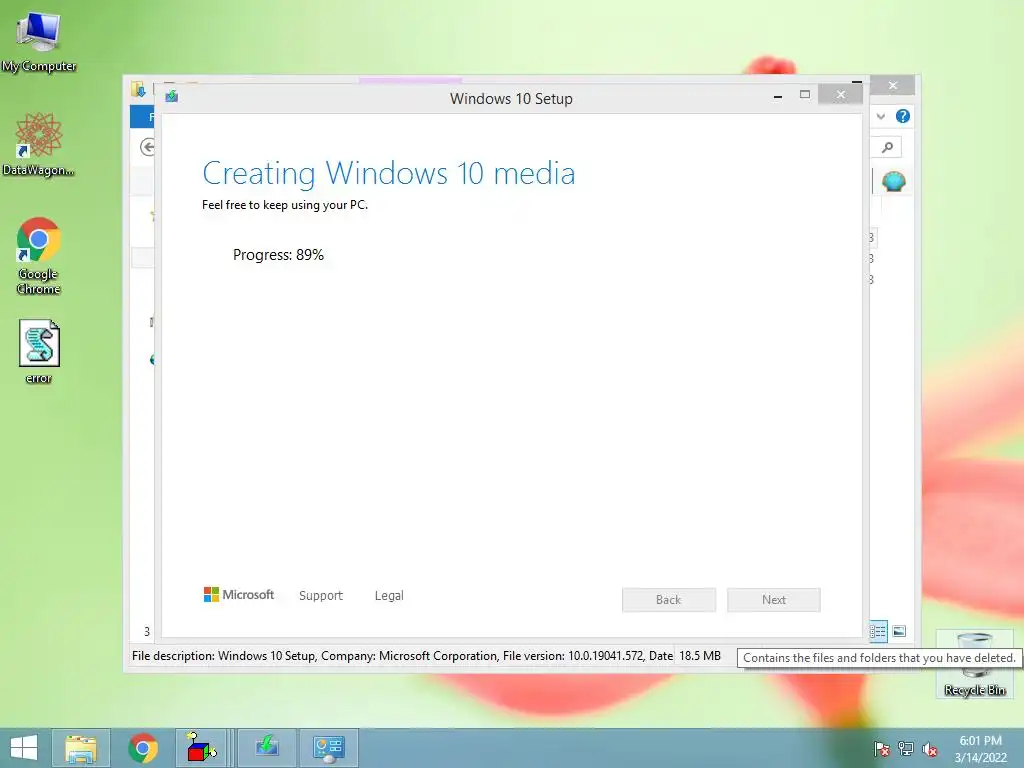The image size is (1024, 768).
Task: Expand the Explorer ribbon chevron
Action: click(881, 116)
